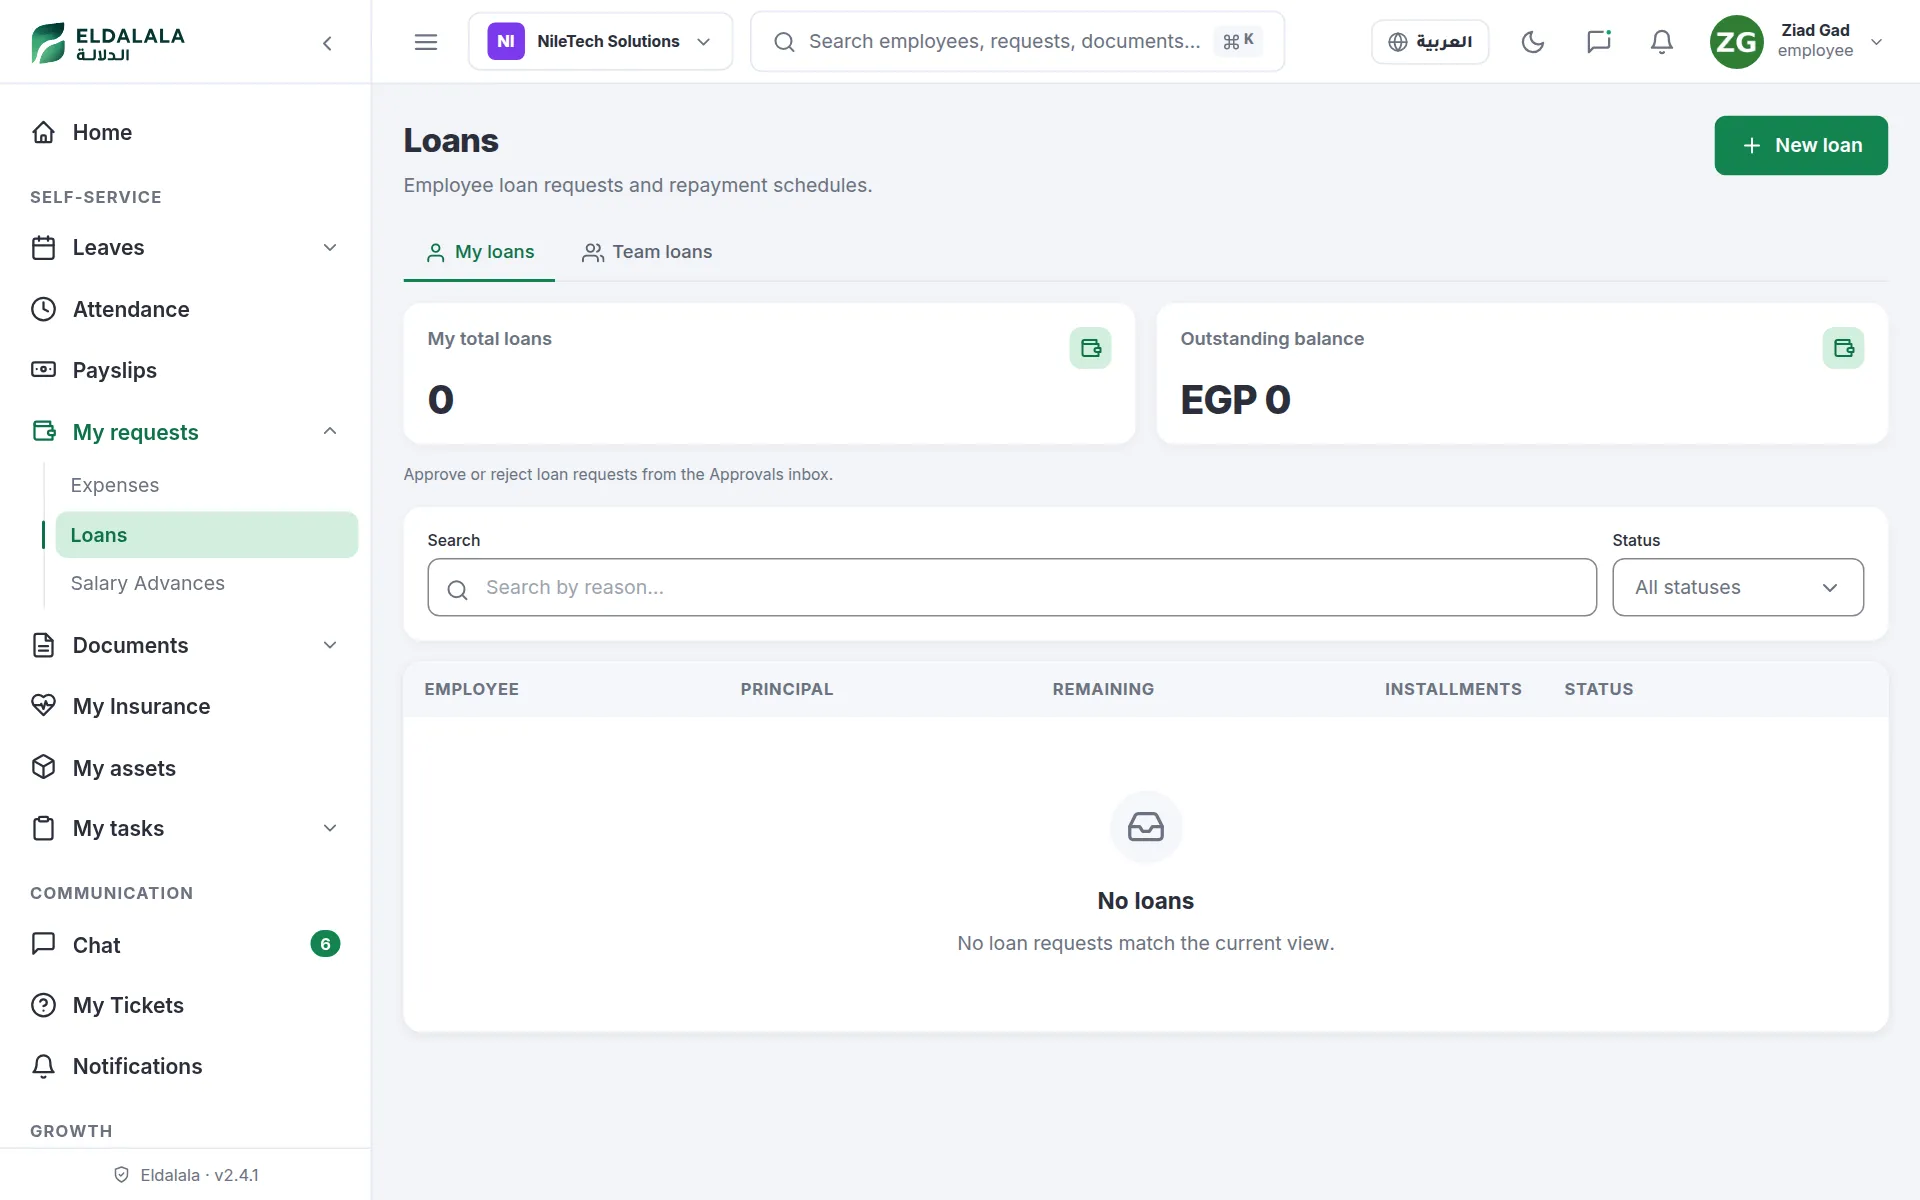1920x1200 pixels.
Task: Click the New loan button
Action: 1801,145
